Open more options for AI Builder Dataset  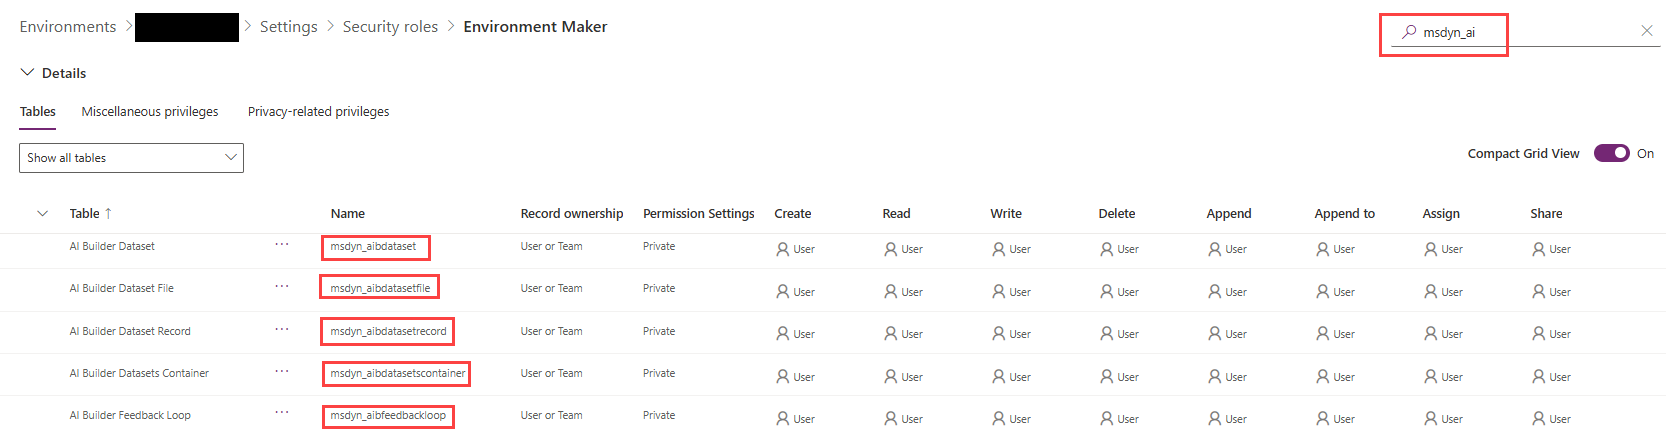(282, 245)
